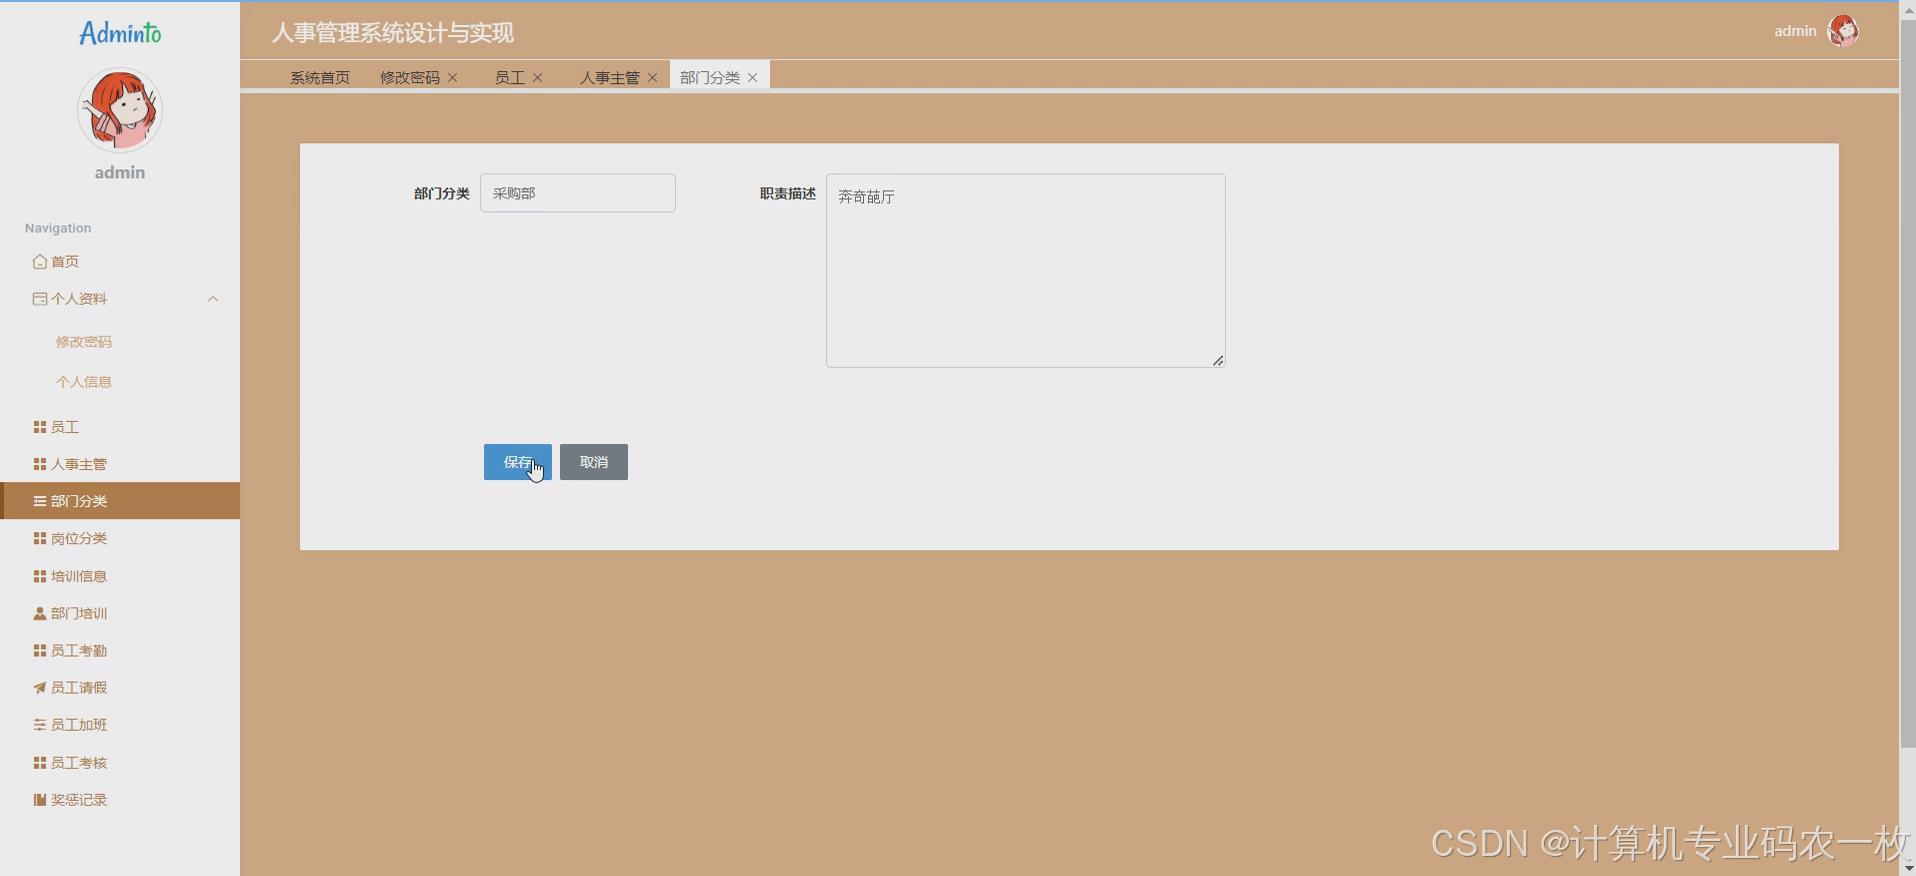
Task: Click the book icon beside 奖惩记录
Action: (40, 799)
